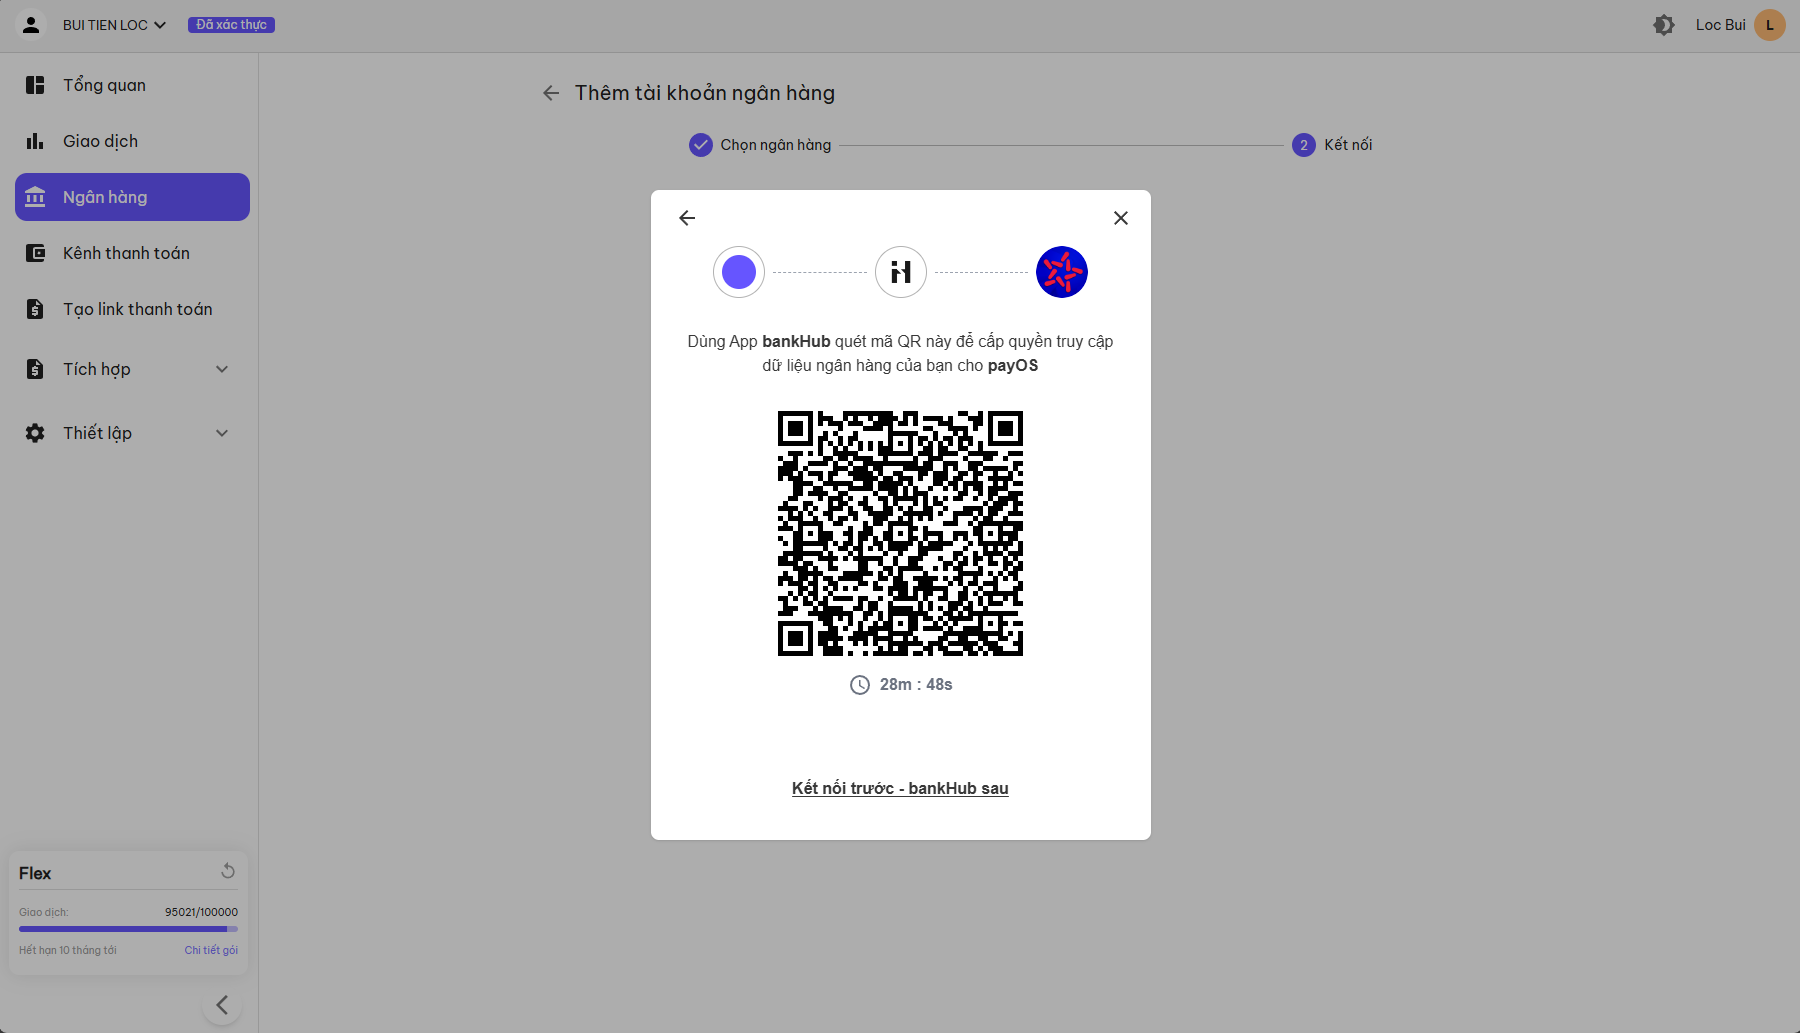
Task: Go back from Thêm tài khoản ngân hàng page
Action: coord(551,93)
